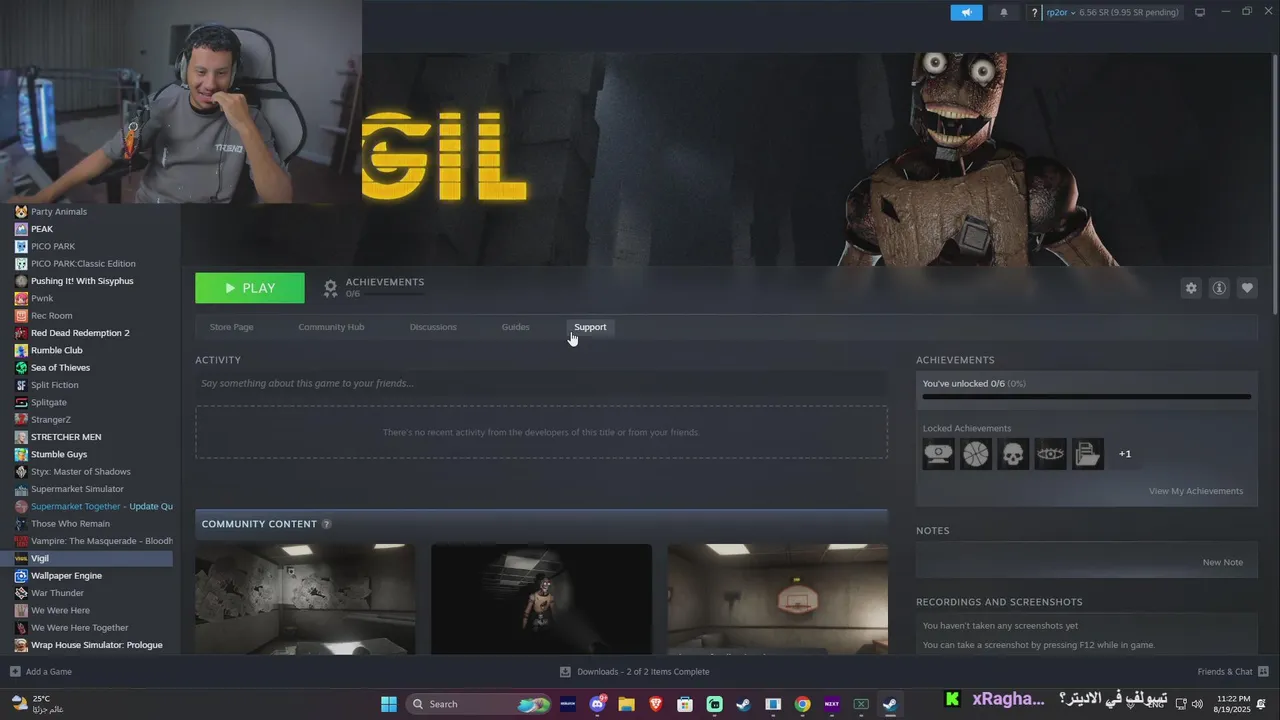Open the first community screenshot of the damaged room
Viewport: 1280px width, 720px height.
305,599
